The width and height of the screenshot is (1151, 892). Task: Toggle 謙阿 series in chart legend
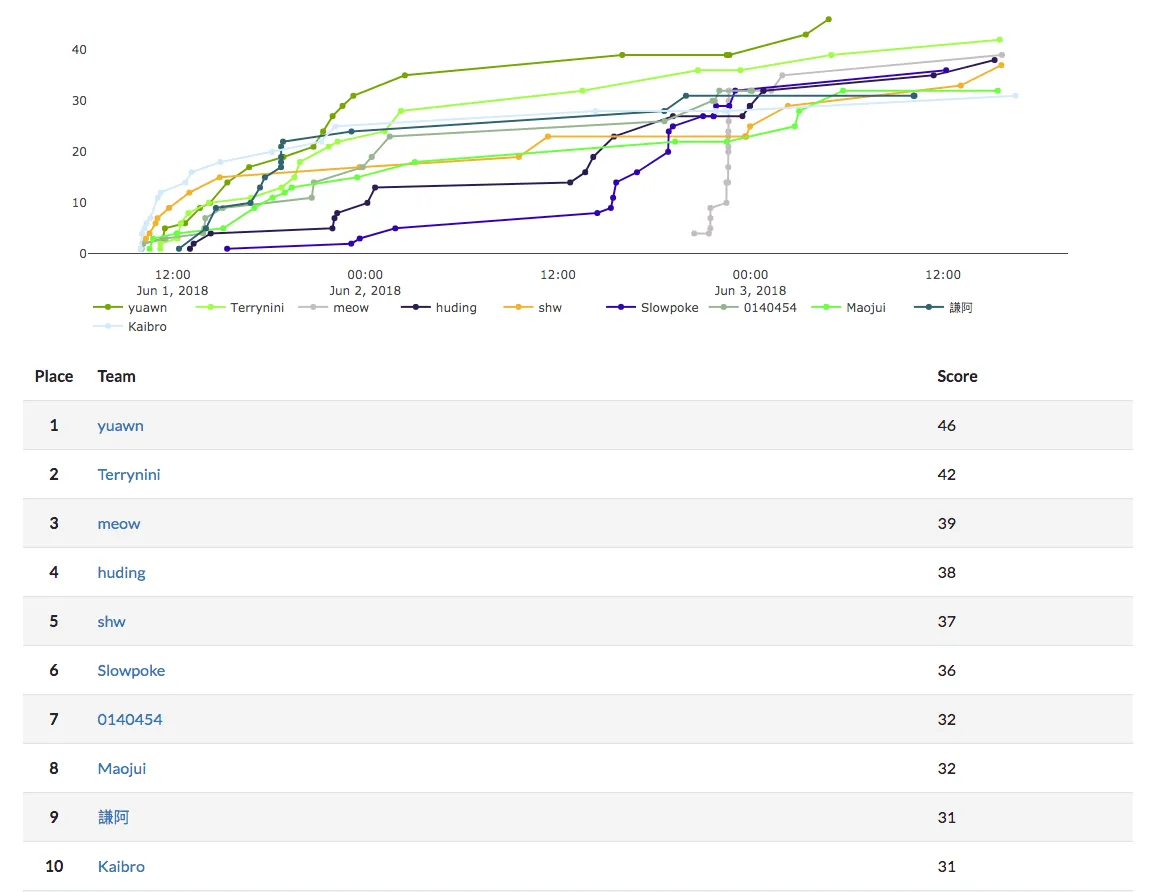coord(943,308)
